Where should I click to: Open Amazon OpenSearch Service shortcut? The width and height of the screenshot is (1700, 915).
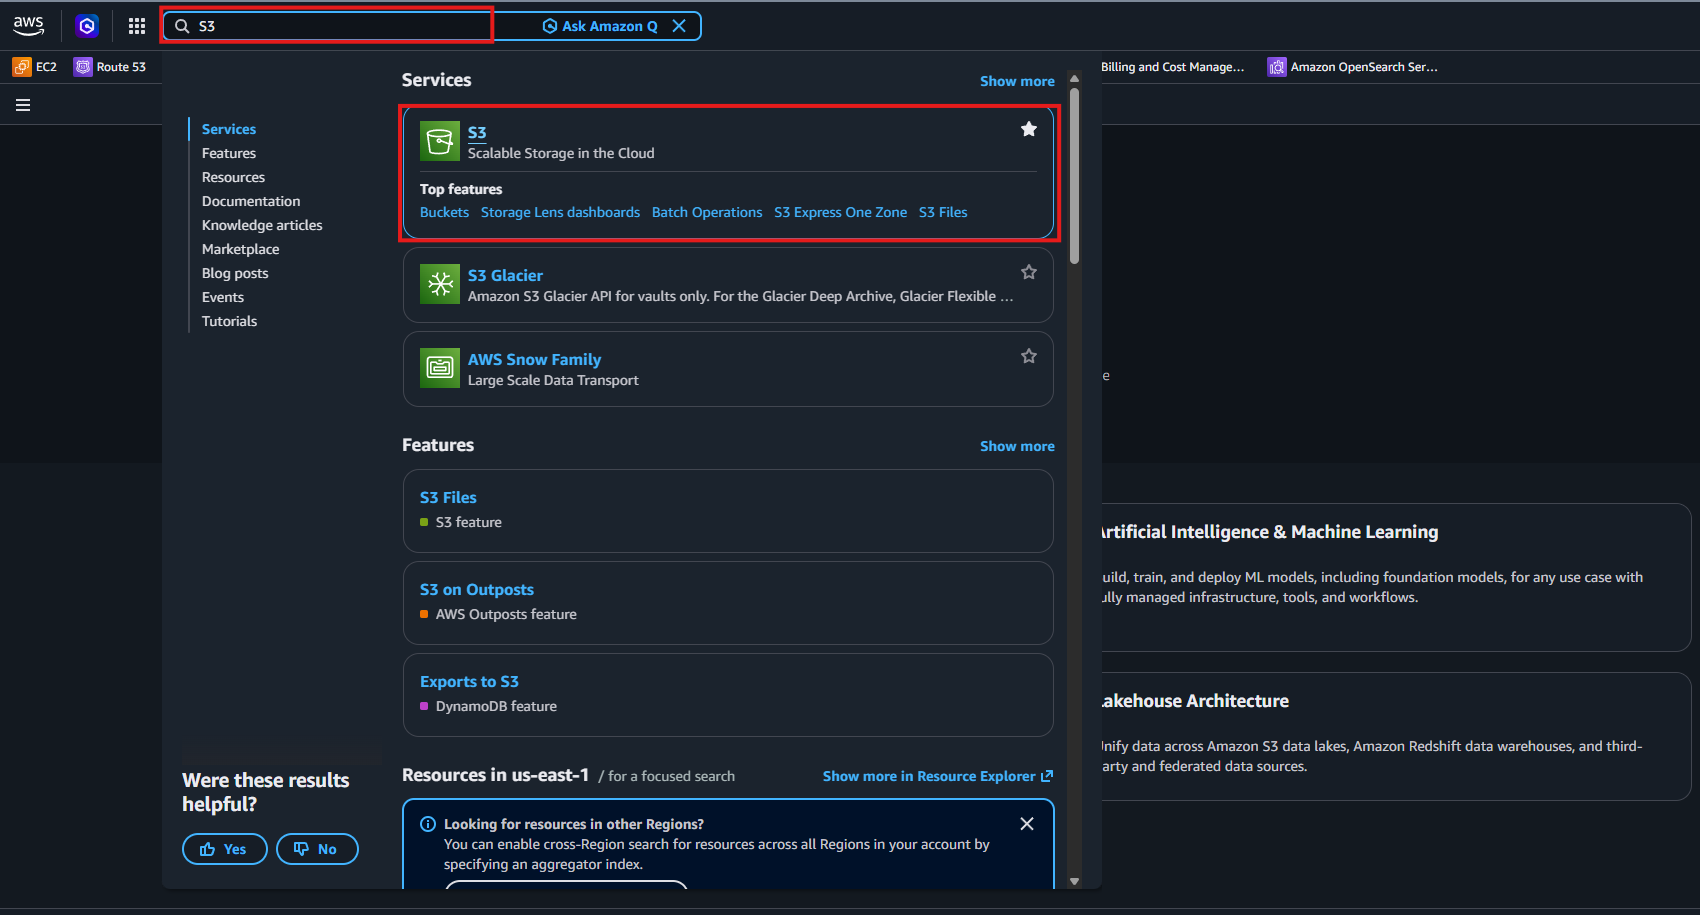tap(1353, 67)
